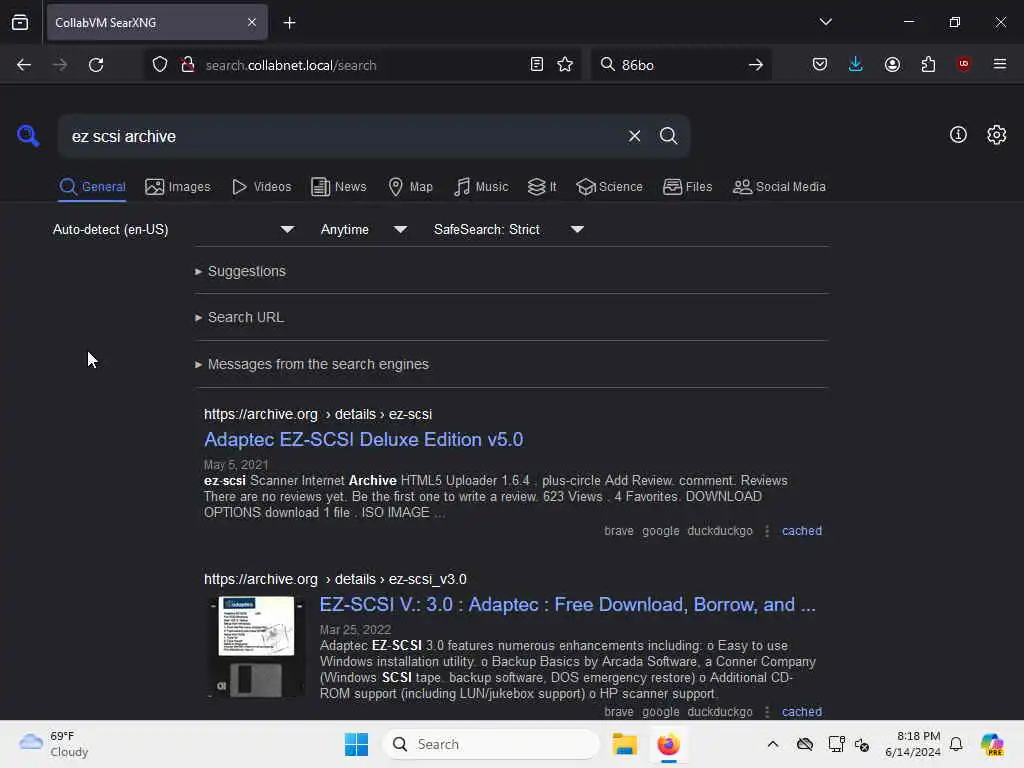
Task: Switch to the Images category
Action: click(x=178, y=187)
